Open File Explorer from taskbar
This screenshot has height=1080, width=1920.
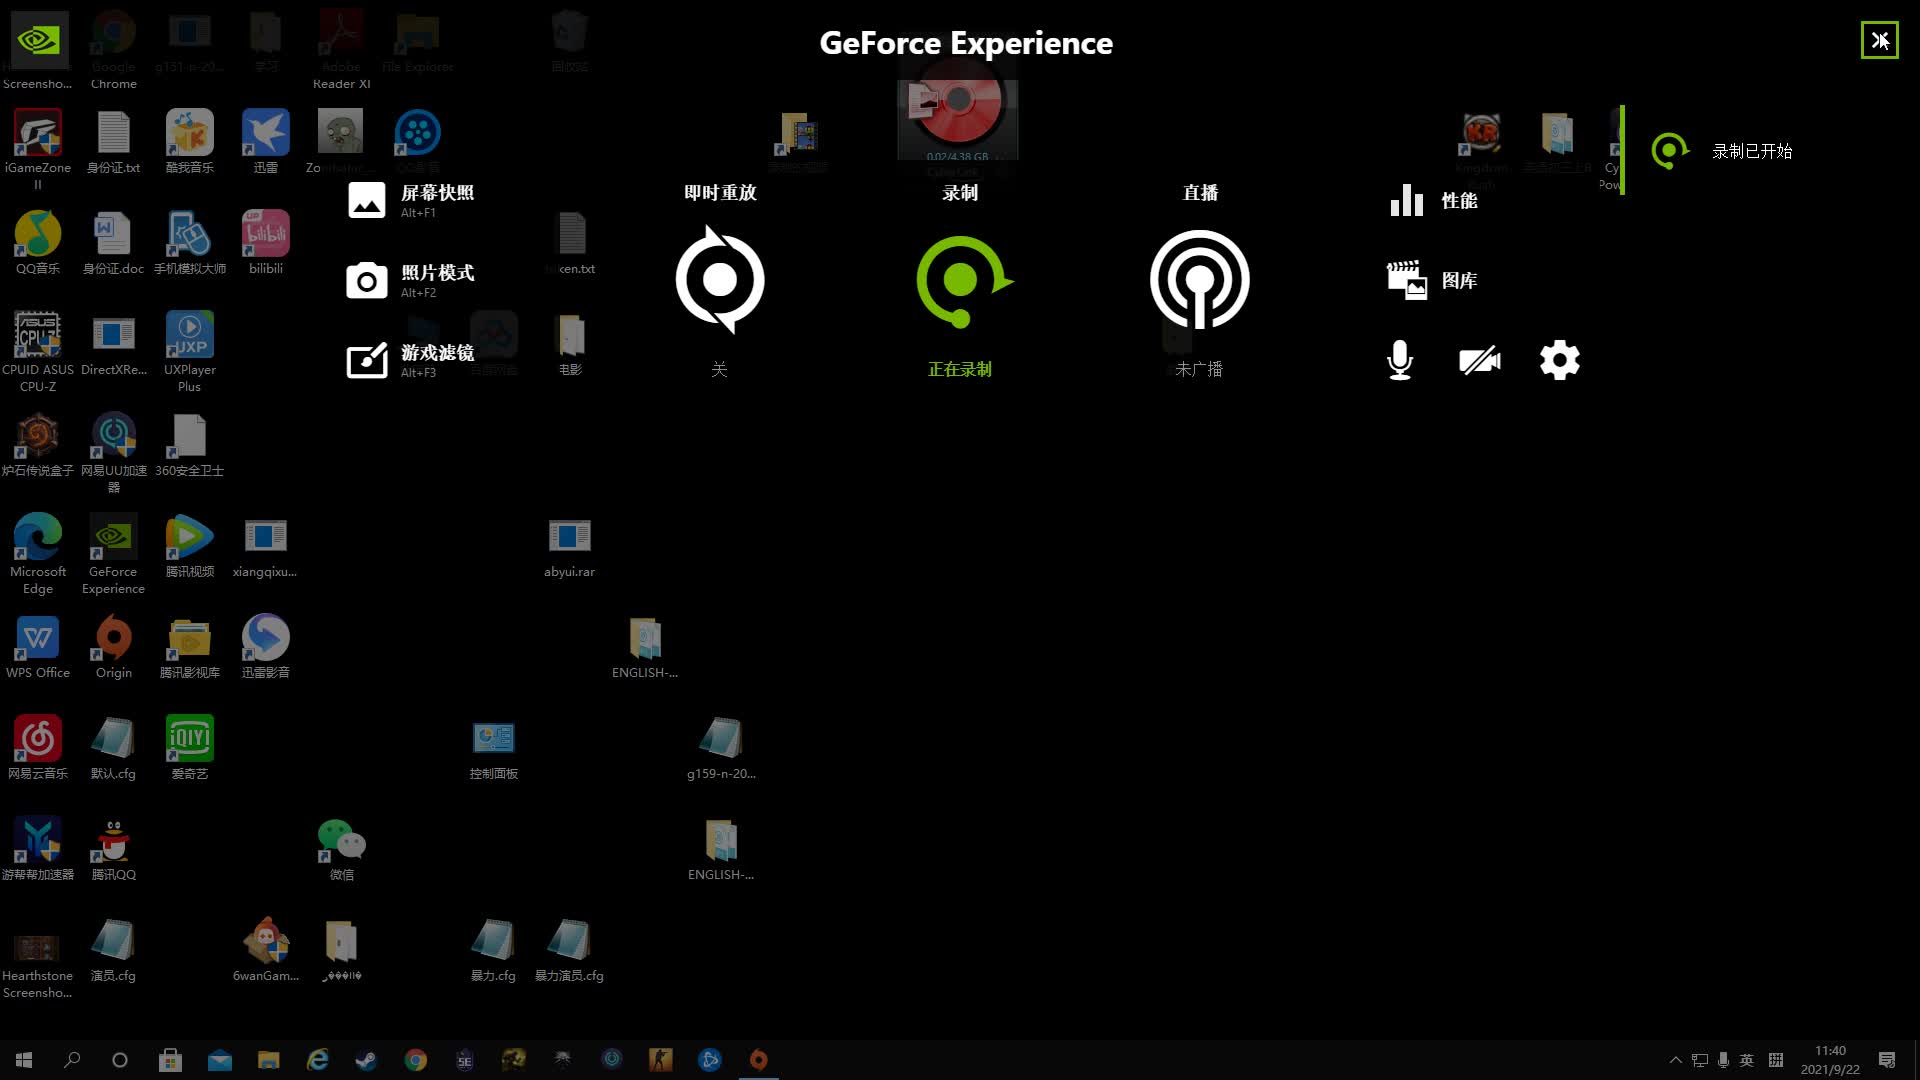click(268, 1060)
